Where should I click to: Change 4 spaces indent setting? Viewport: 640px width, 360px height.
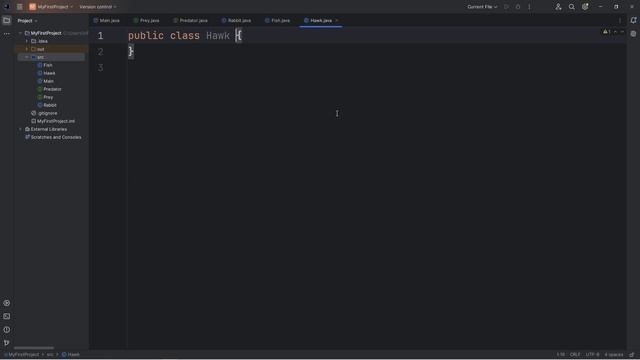(x=613, y=355)
